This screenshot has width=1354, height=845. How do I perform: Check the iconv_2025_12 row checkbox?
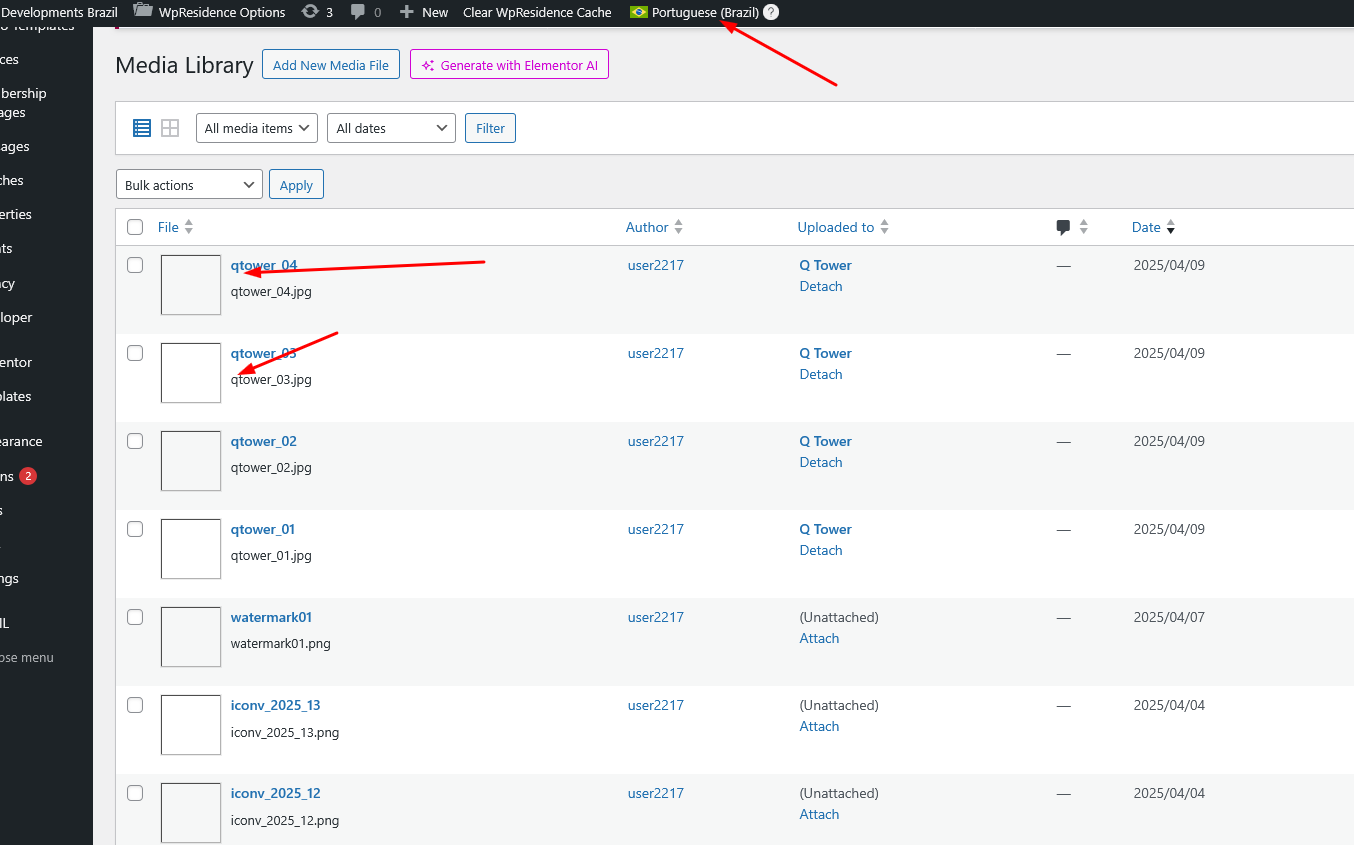click(135, 793)
